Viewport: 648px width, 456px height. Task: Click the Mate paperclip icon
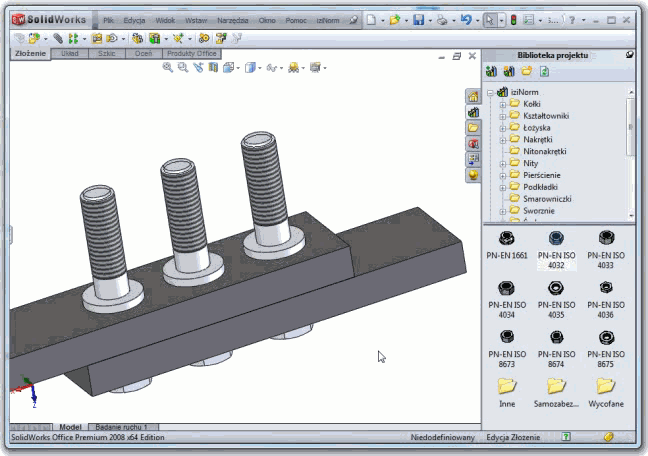point(58,38)
